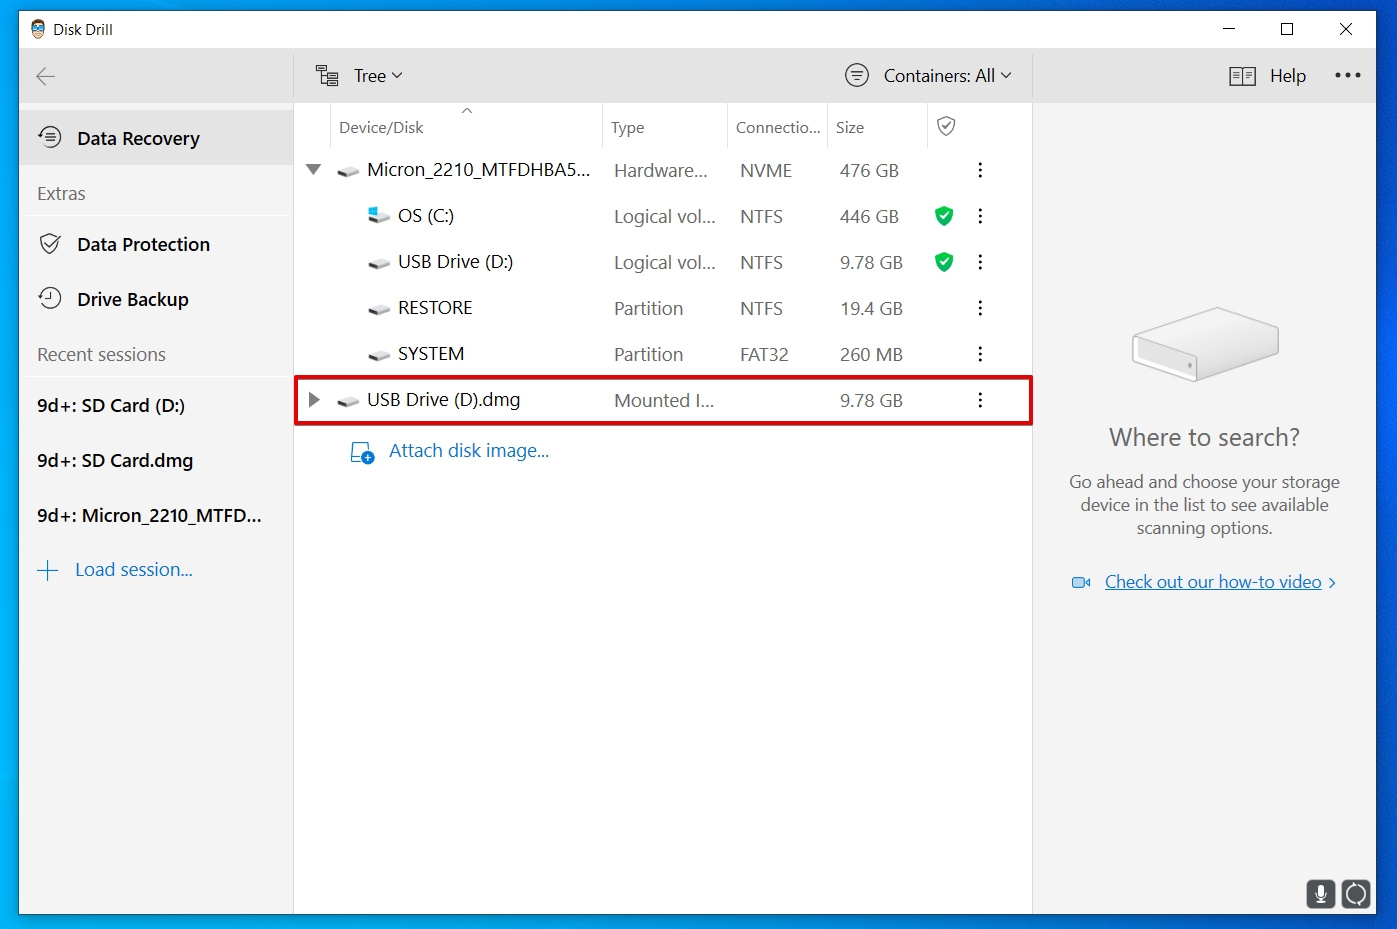Viewport: 1397px width, 929px height.
Task: Click the Disk Drill app icon in title bar
Action: [x=38, y=29]
